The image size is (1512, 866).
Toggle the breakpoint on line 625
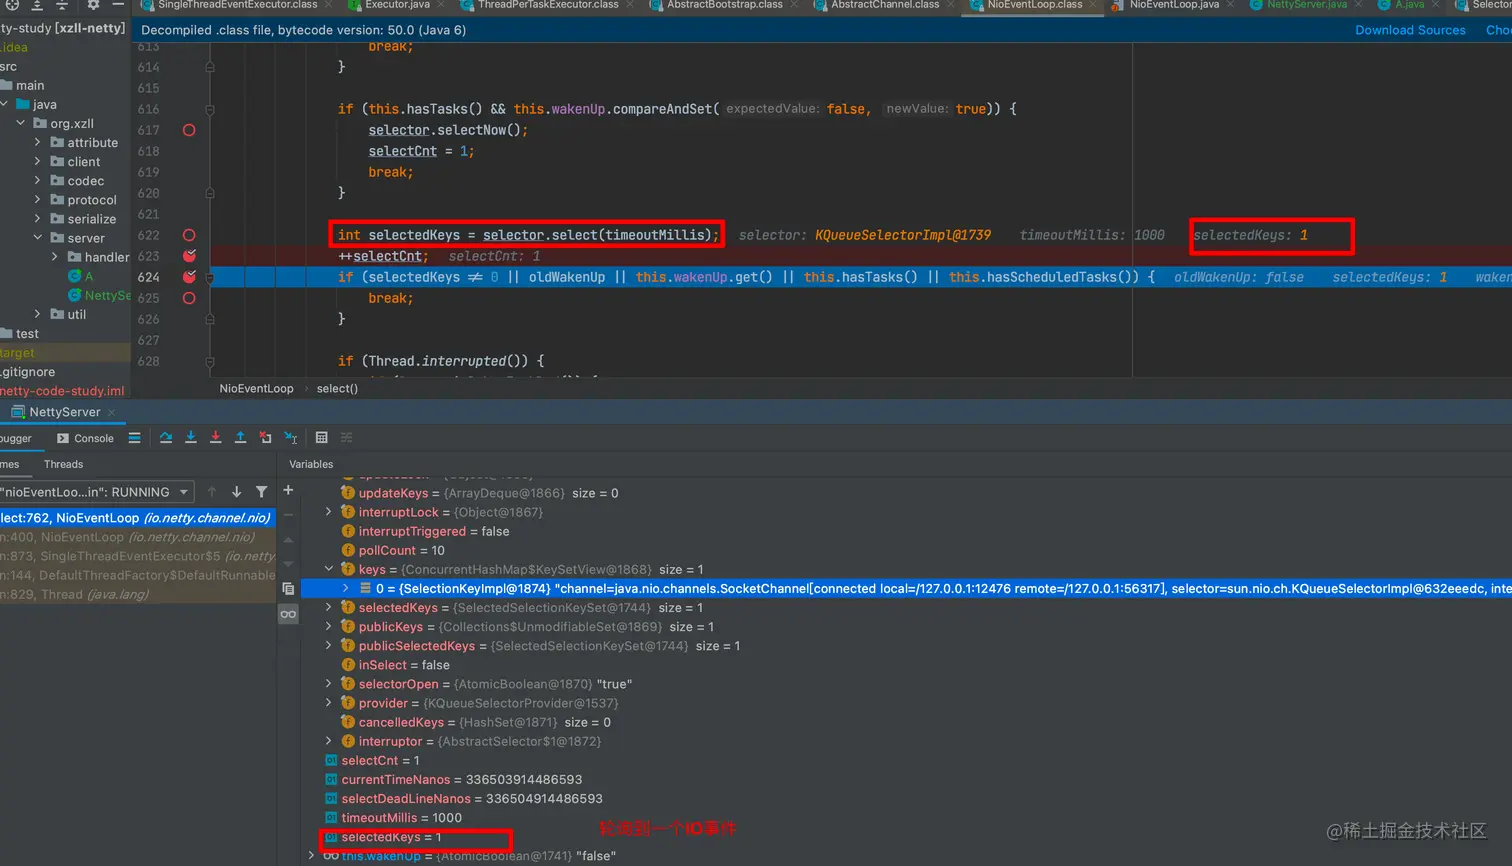[189, 298]
